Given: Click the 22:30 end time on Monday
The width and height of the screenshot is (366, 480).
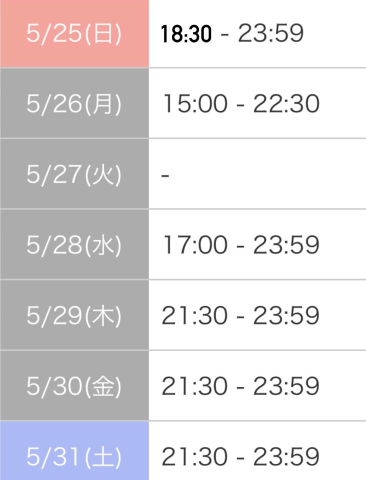Looking at the screenshot, I should pyautogui.click(x=286, y=104).
